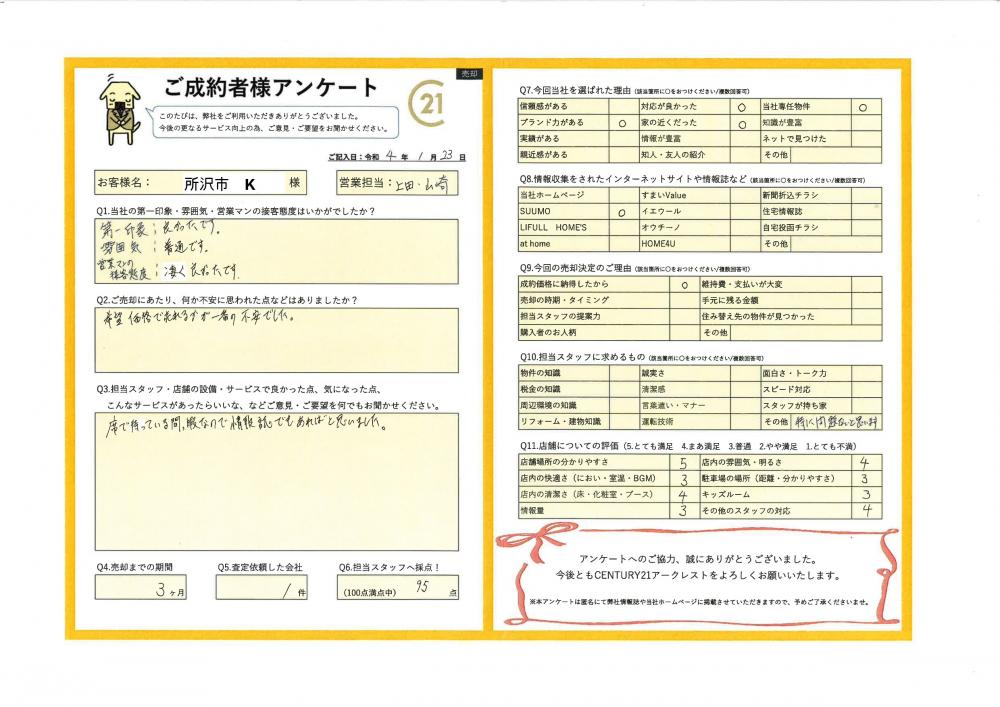Click the mascot speech bubble greeting
Screen dimensions: 1000x707
click(274, 122)
